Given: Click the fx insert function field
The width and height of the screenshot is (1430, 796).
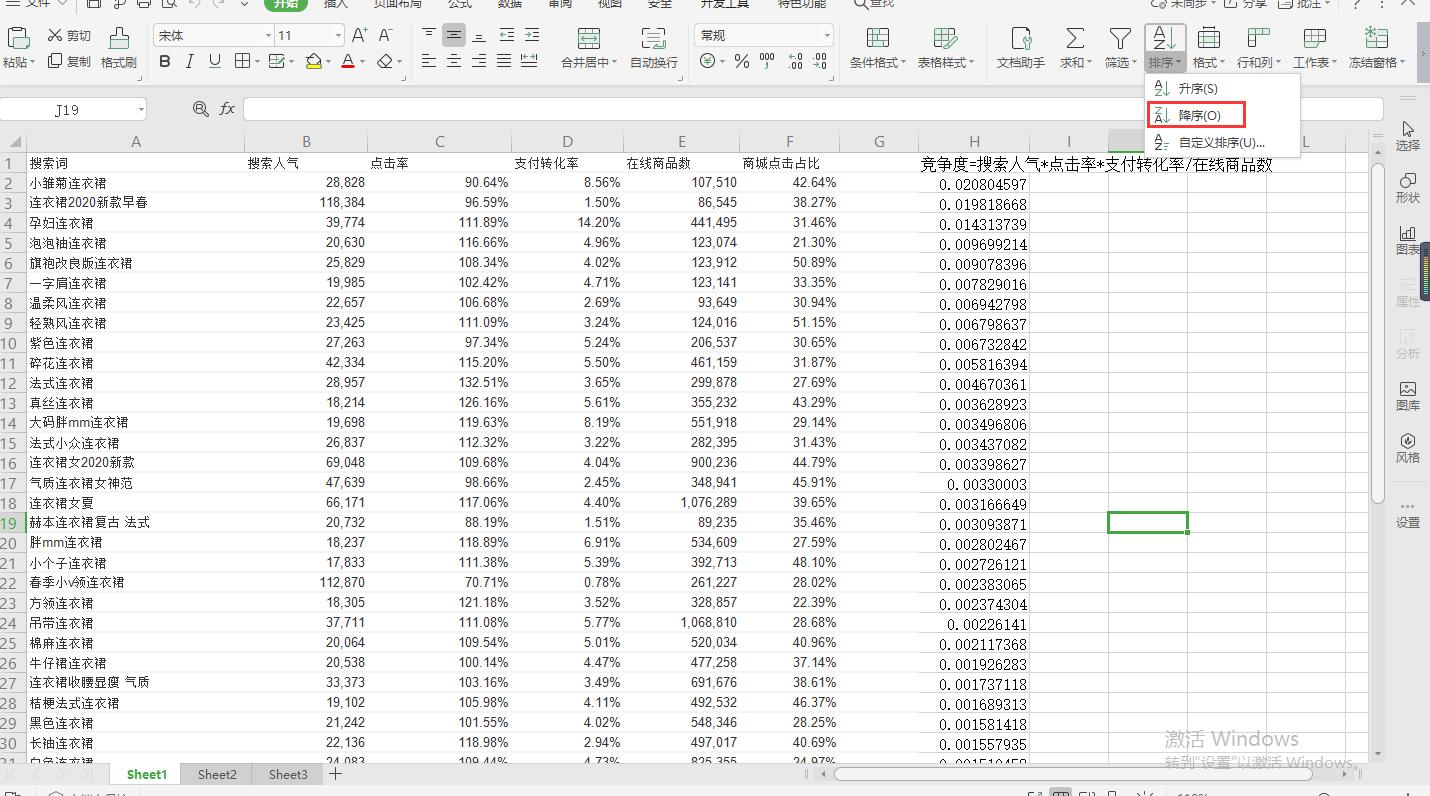Looking at the screenshot, I should pyautogui.click(x=227, y=109).
